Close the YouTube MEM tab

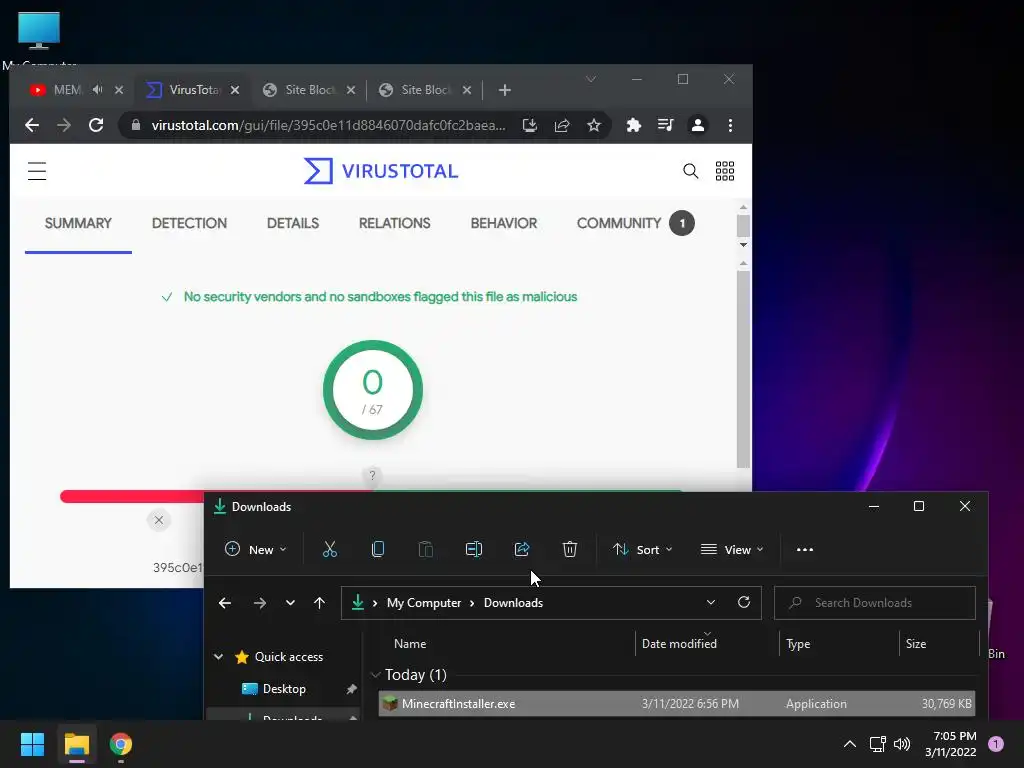pyautogui.click(x=119, y=90)
